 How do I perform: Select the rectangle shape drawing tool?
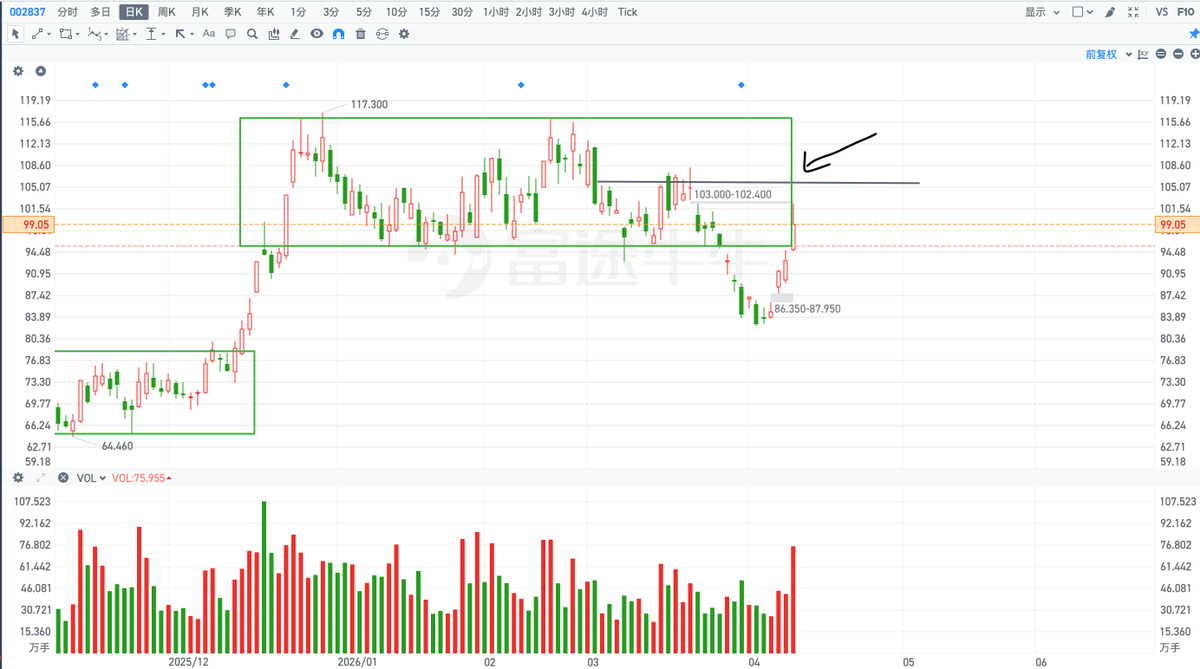point(65,34)
